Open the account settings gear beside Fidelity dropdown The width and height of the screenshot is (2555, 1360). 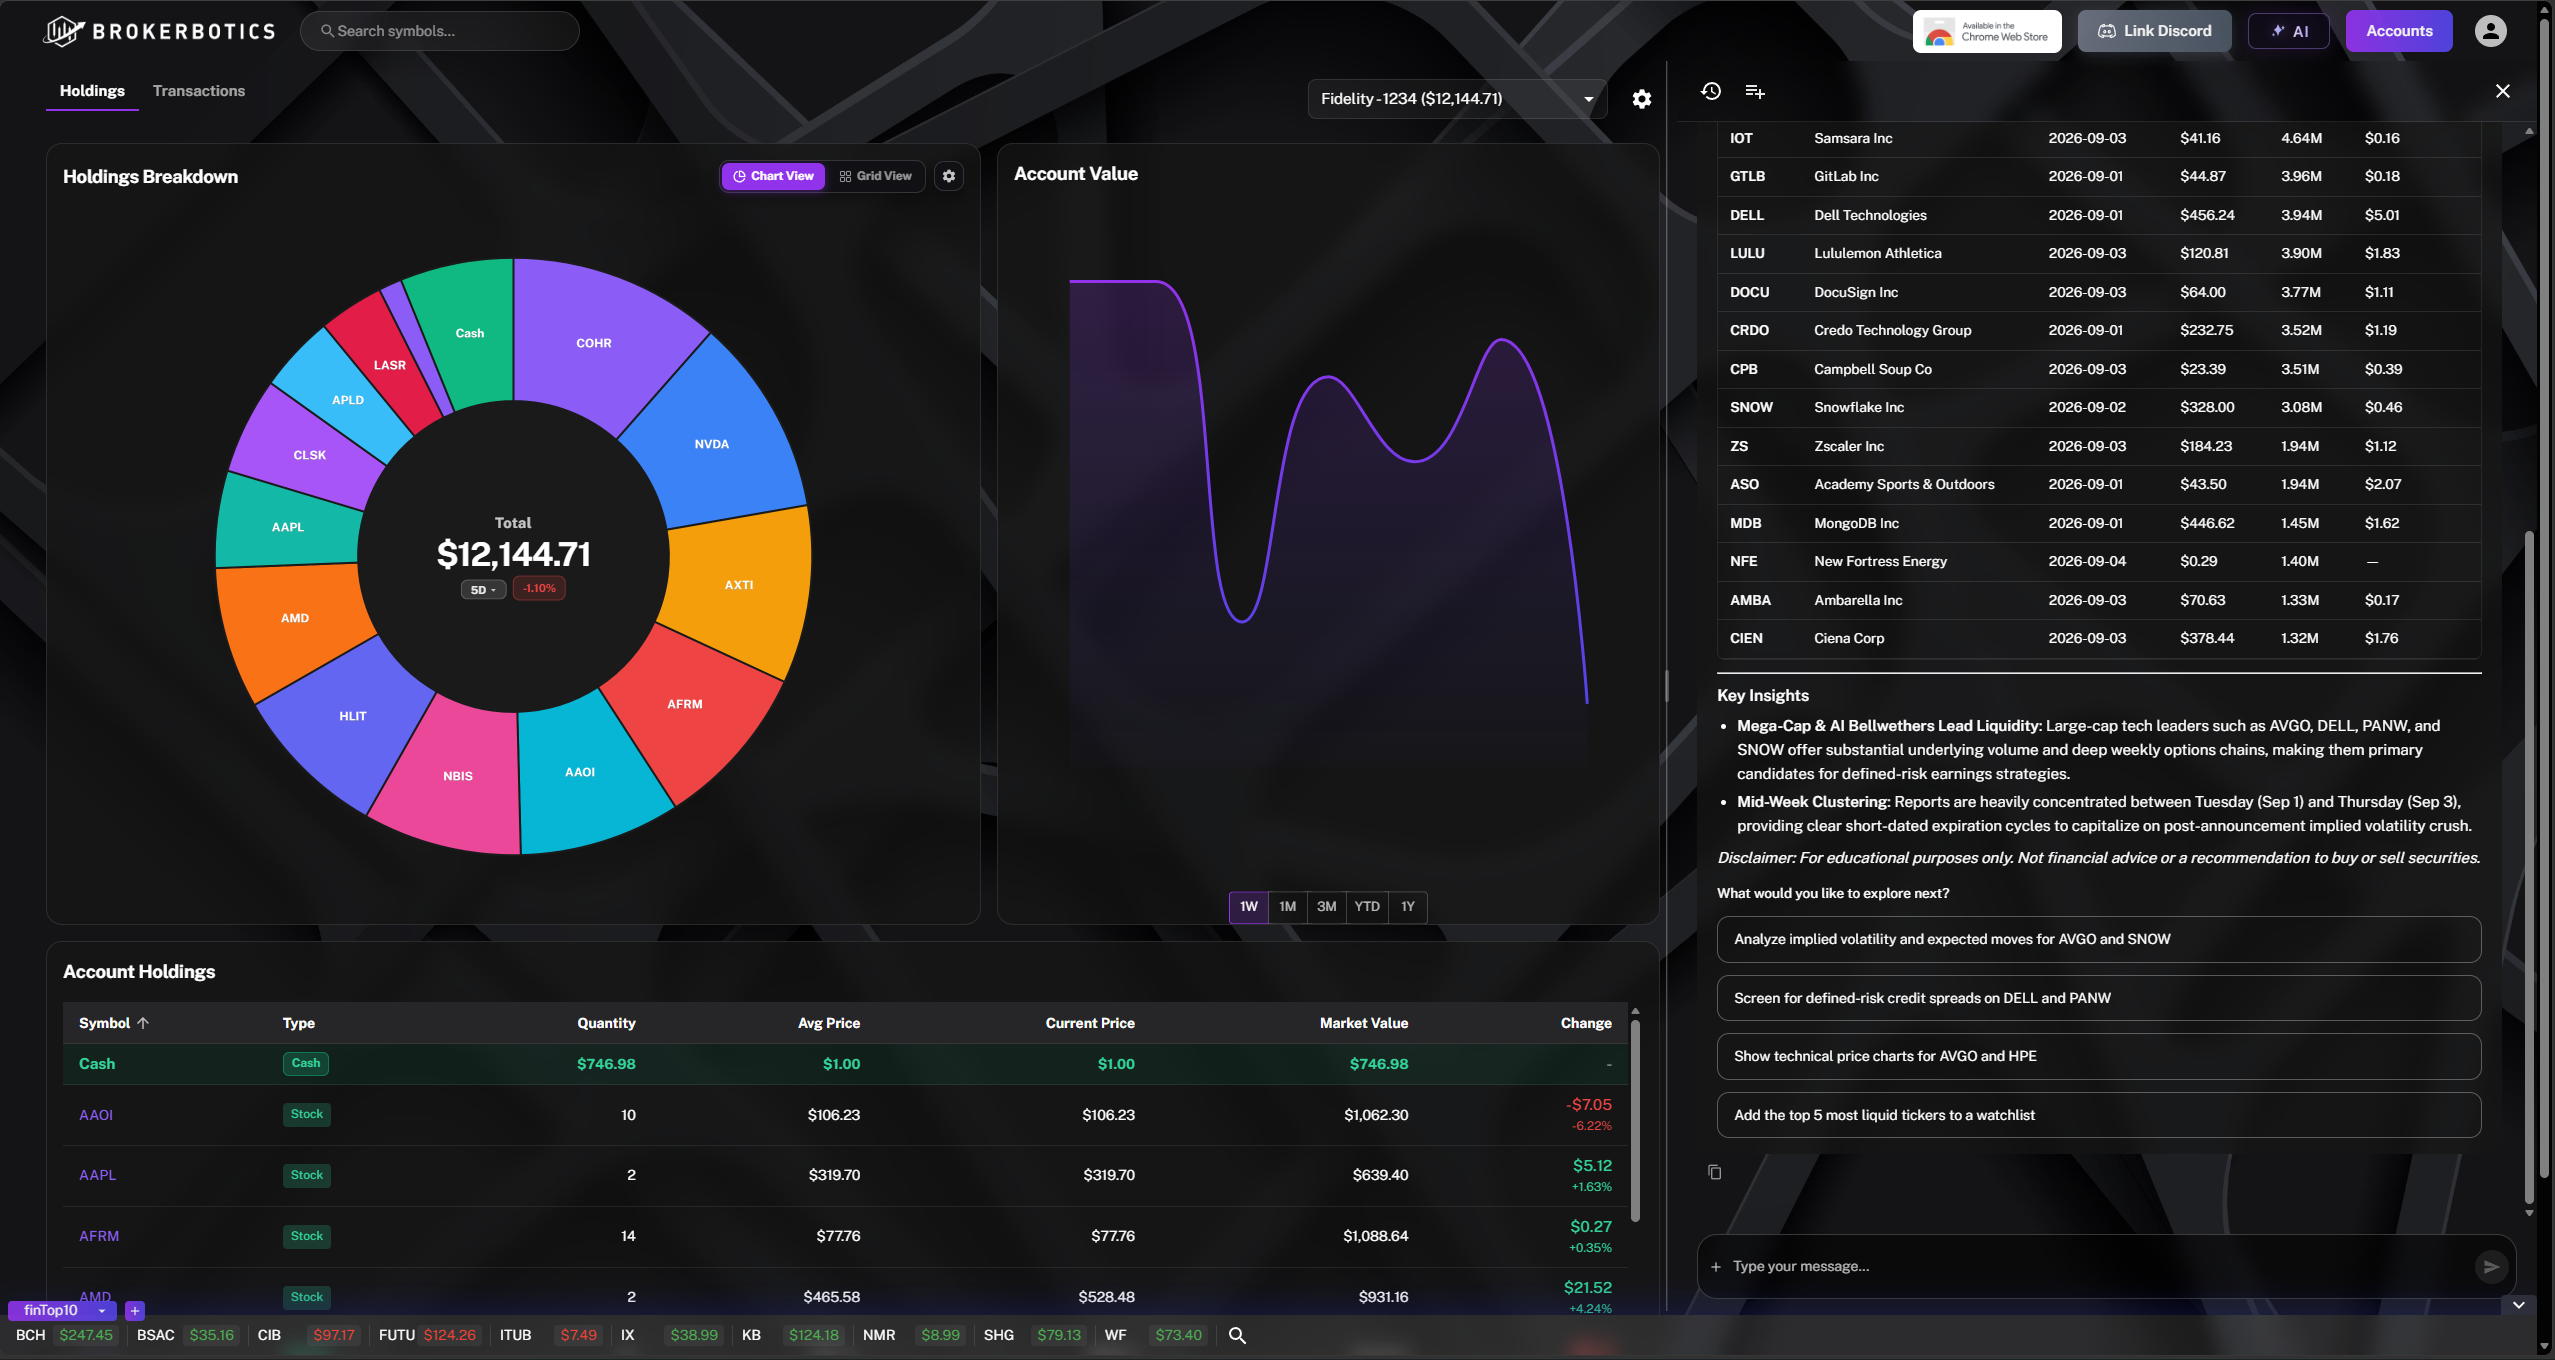click(x=1642, y=99)
